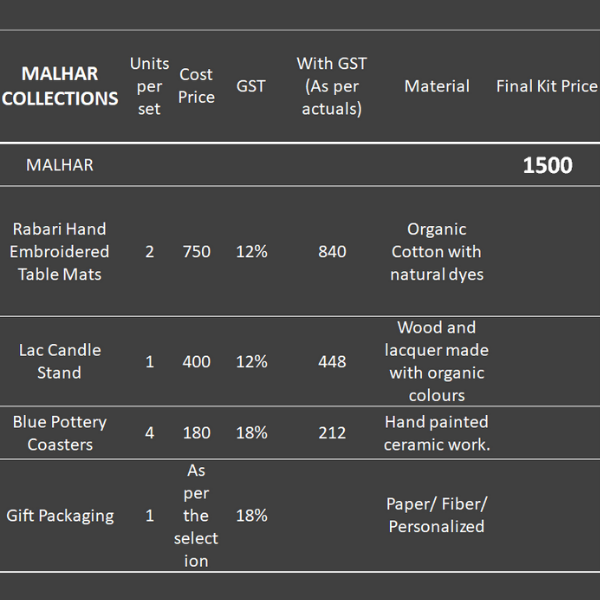Image resolution: width=600 pixels, height=600 pixels.
Task: Select the Material column header
Action: pyautogui.click(x=437, y=86)
